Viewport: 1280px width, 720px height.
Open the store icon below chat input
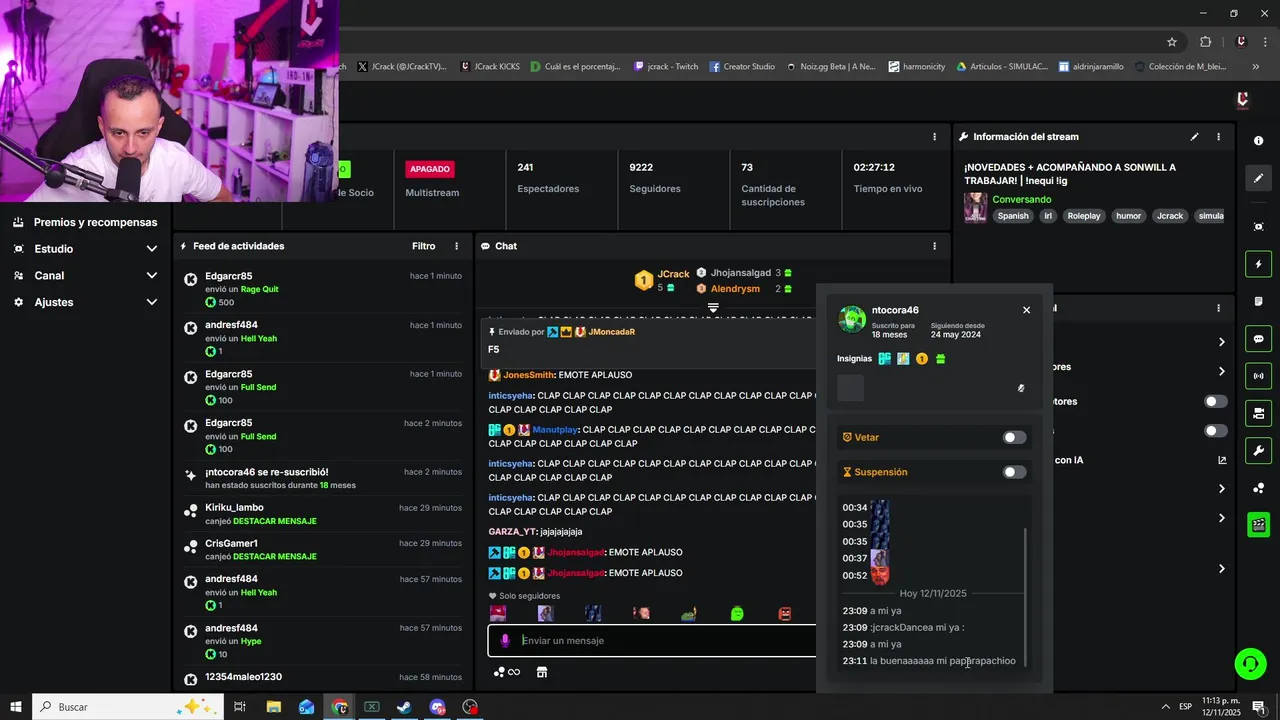(542, 672)
